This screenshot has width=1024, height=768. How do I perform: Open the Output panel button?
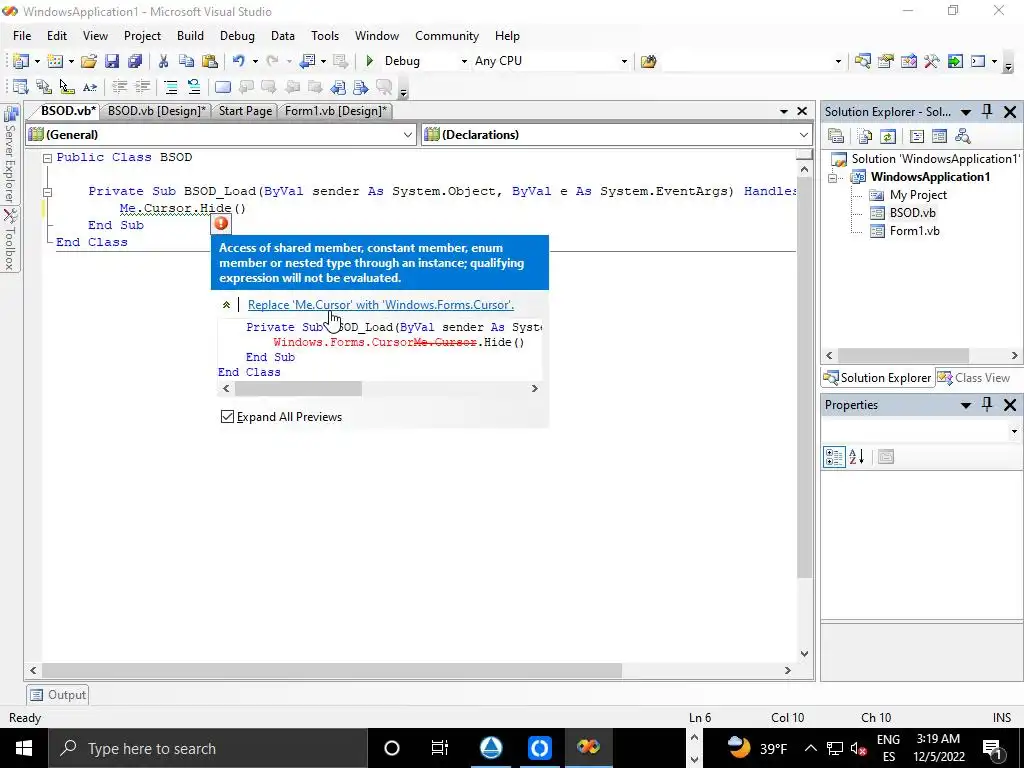[x=58, y=695]
